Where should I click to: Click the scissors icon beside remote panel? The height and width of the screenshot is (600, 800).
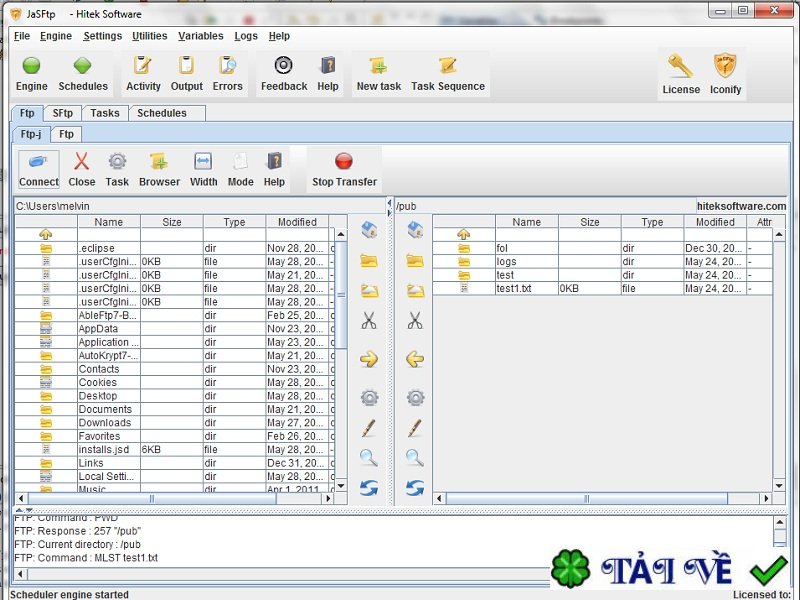click(415, 321)
